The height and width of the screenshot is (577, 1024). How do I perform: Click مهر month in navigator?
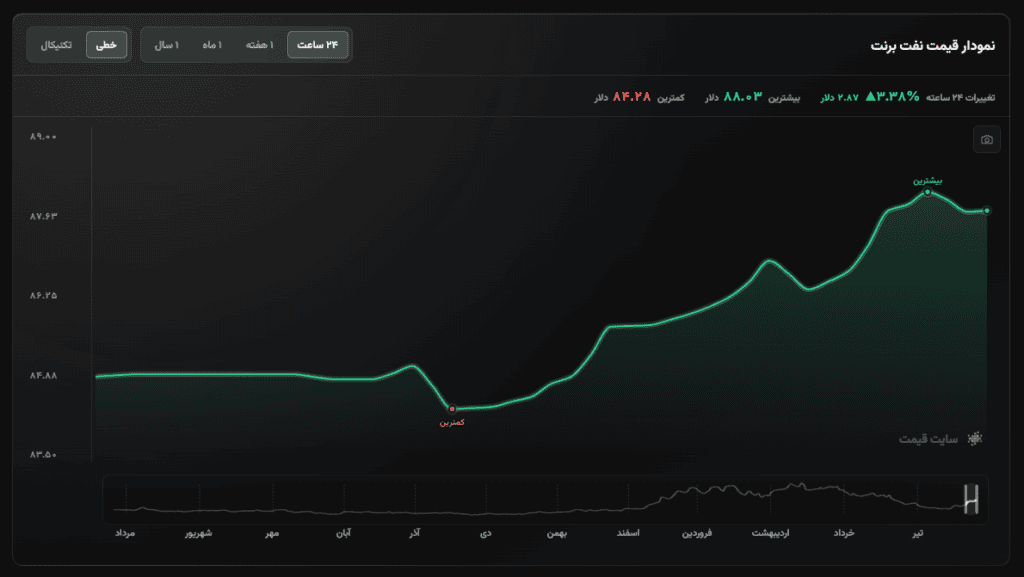[x=272, y=533]
